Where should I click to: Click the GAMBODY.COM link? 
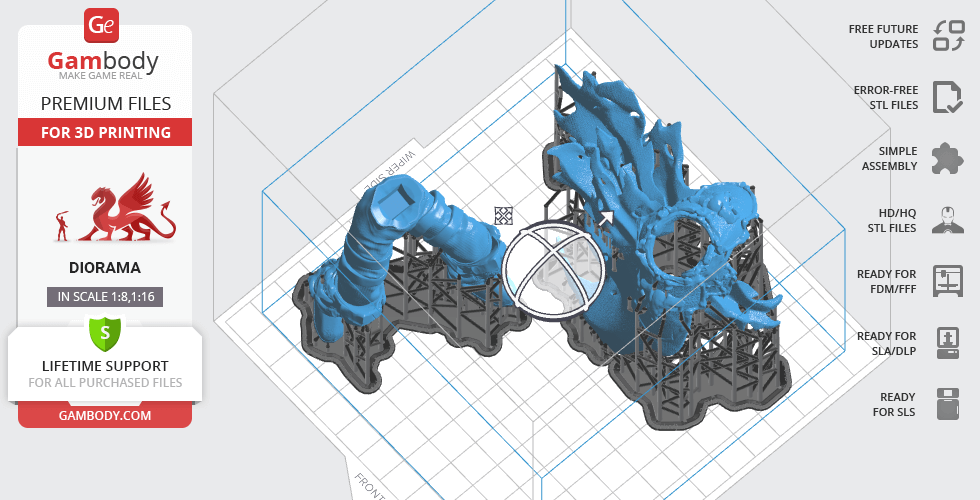105,414
